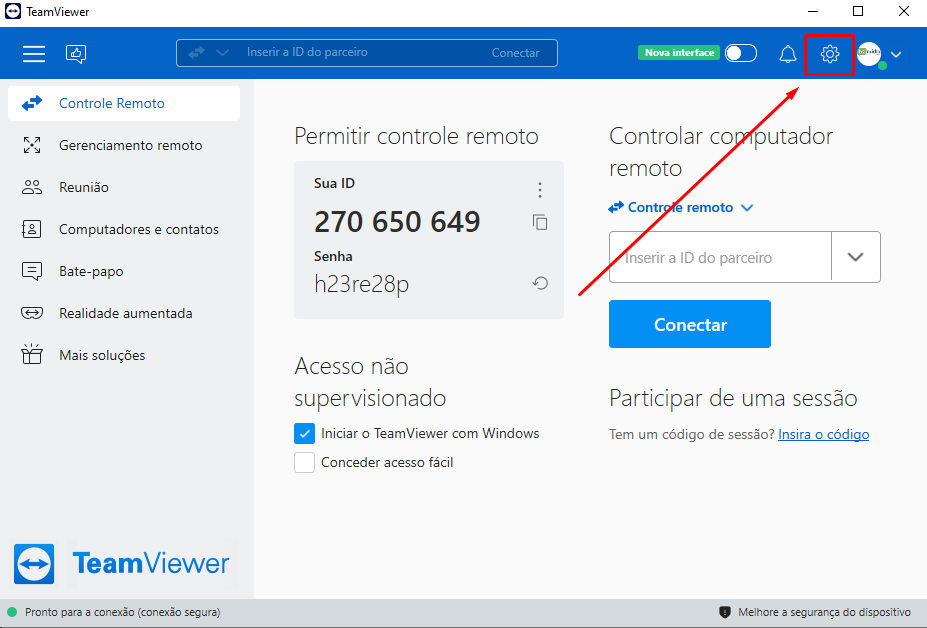Toggle the Nova interface switch
Image resolution: width=927 pixels, height=628 pixels.
coord(741,53)
